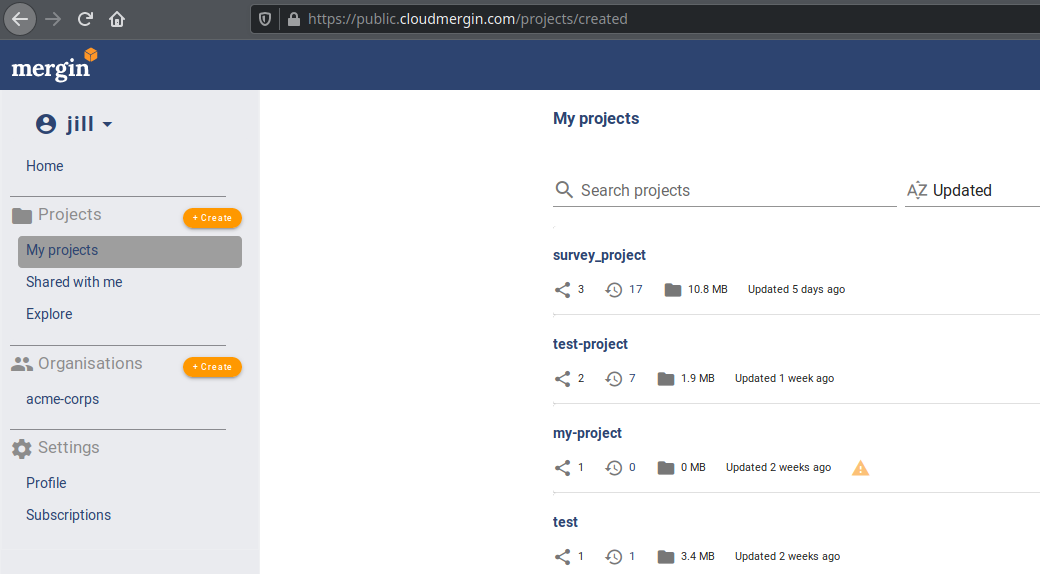Click the Projects section label
Screen dimensions: 1040x574
(70, 214)
